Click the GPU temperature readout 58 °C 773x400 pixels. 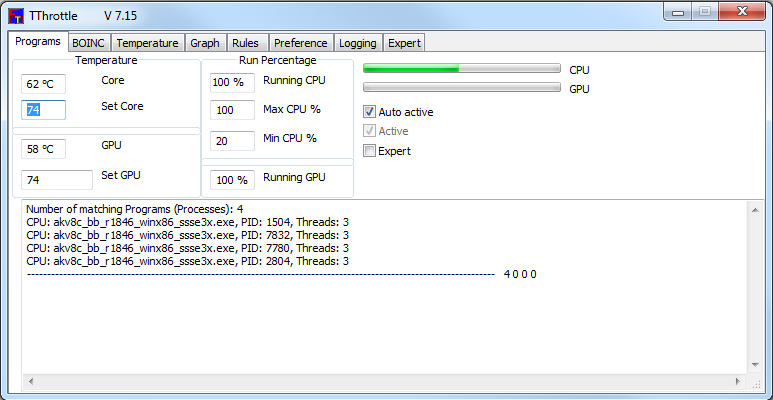pos(43,149)
